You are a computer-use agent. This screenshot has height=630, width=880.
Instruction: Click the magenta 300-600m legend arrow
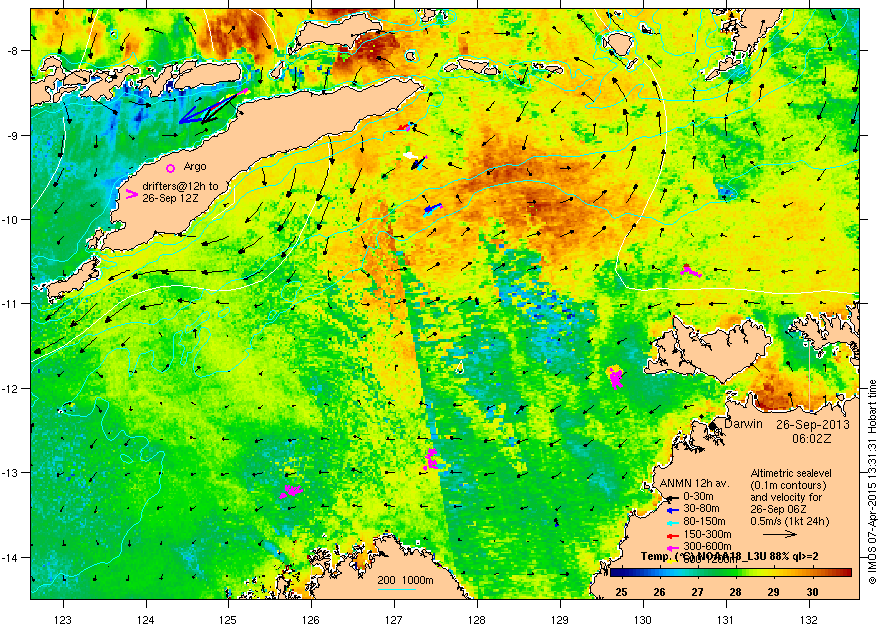click(x=671, y=547)
